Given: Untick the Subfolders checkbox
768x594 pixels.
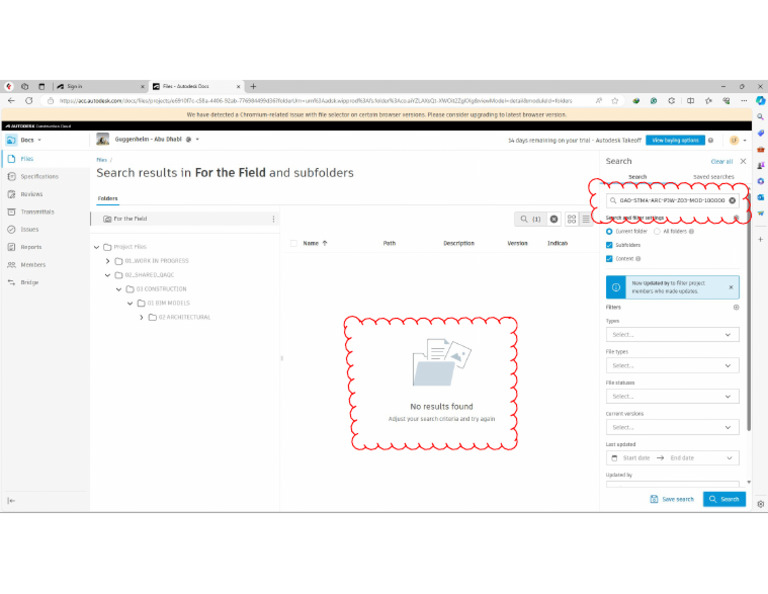Looking at the screenshot, I should pos(609,245).
